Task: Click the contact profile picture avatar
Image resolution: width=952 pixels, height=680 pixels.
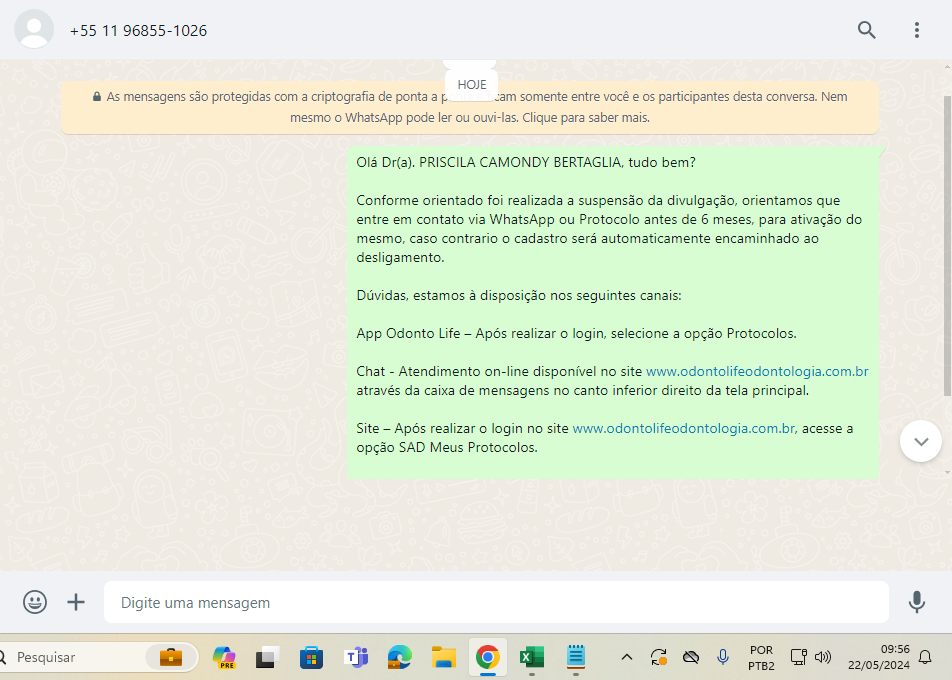Action: 35,30
